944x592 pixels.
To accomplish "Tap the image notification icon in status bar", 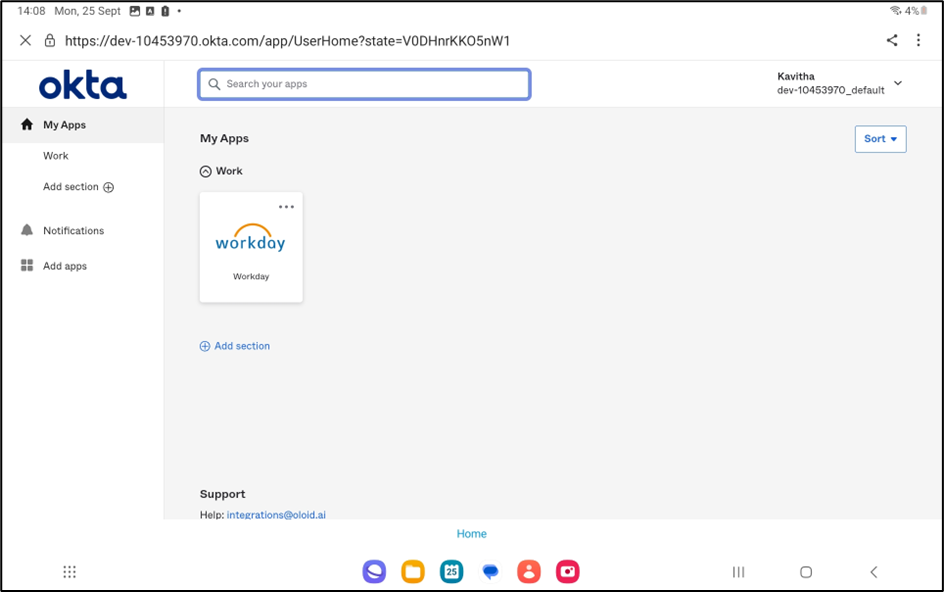I will click(135, 11).
